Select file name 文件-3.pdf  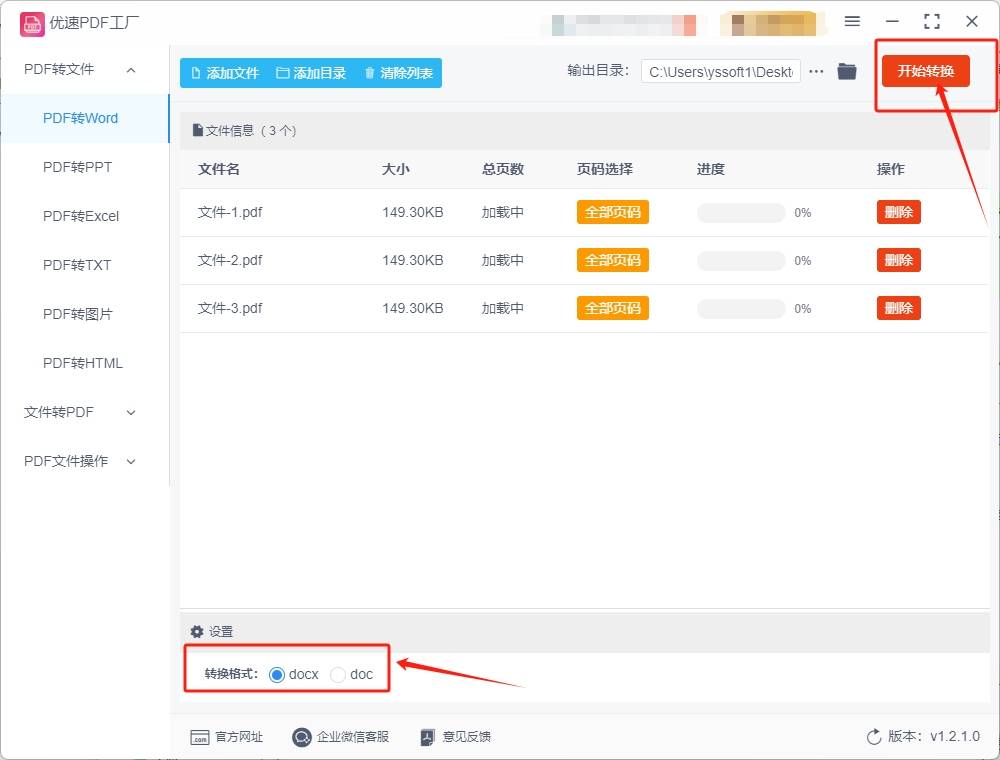(x=230, y=308)
